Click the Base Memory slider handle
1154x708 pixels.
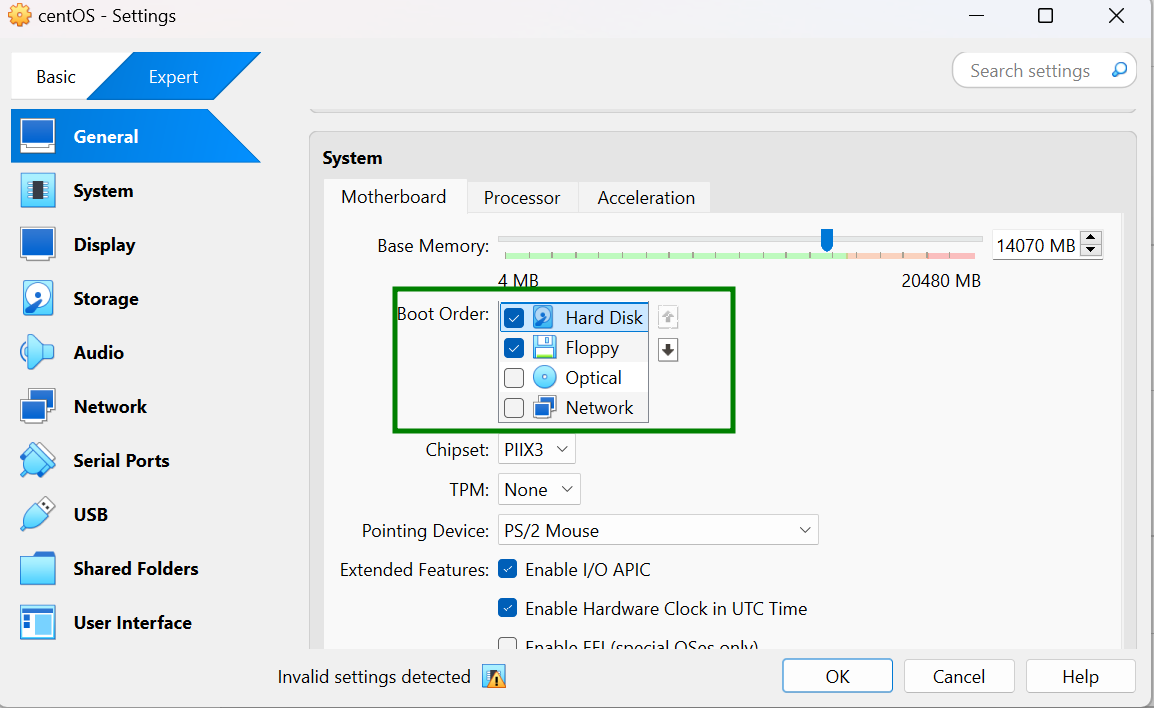pyautogui.click(x=826, y=240)
